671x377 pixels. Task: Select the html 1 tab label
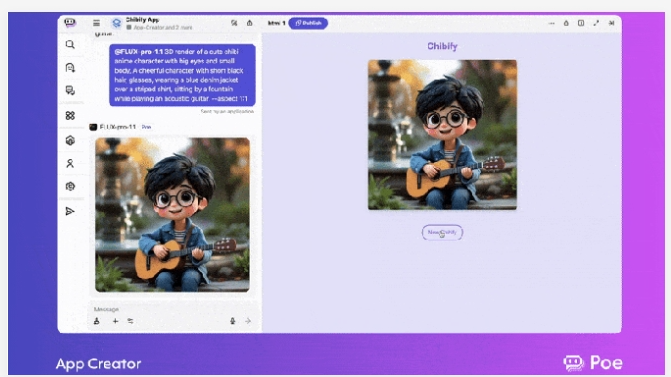tap(276, 23)
